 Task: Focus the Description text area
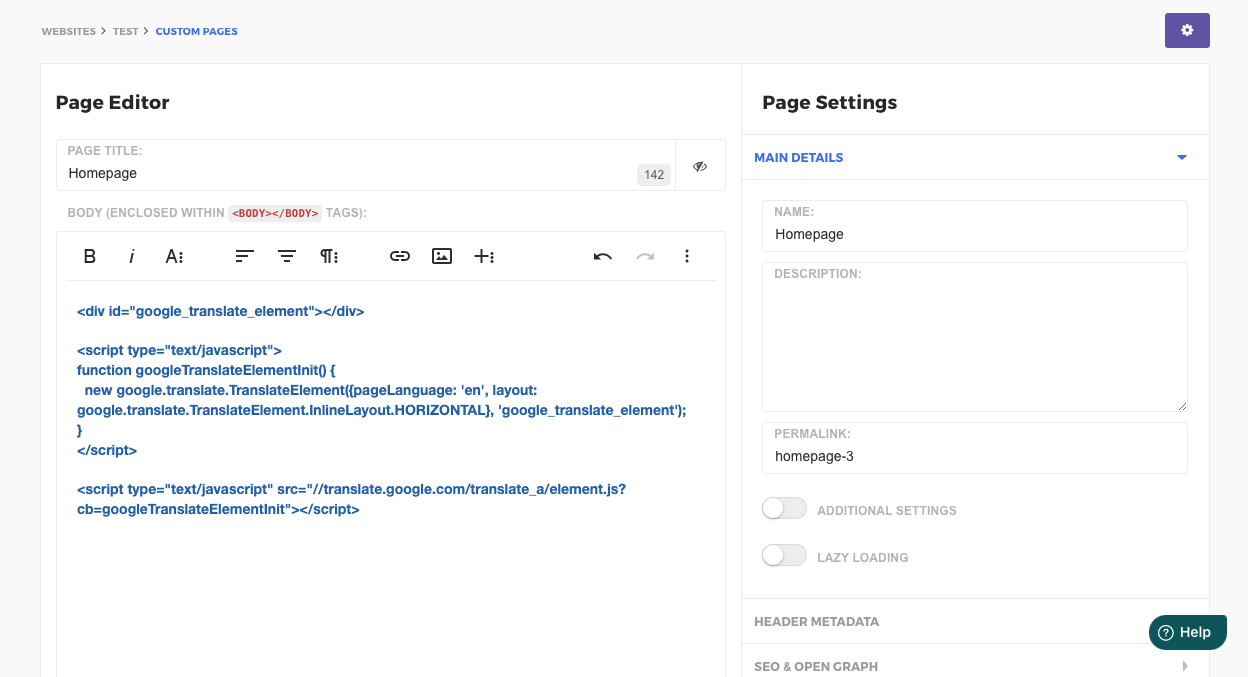[975, 337]
